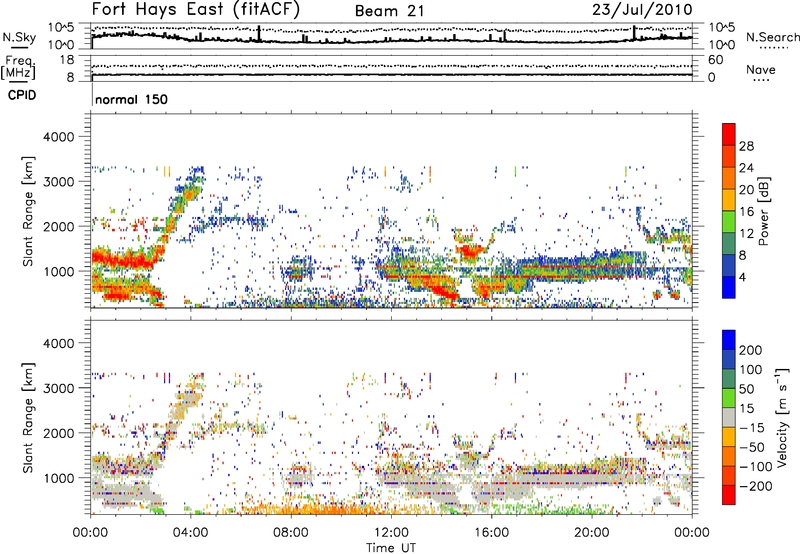The height and width of the screenshot is (554, 800).
Task: Select the '16:00' time tick label
Action: 491,533
